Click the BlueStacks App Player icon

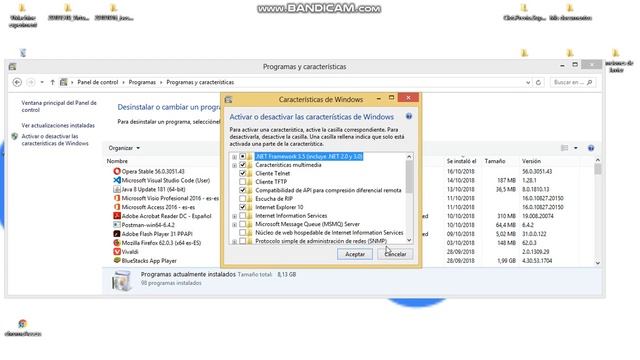(x=117, y=260)
